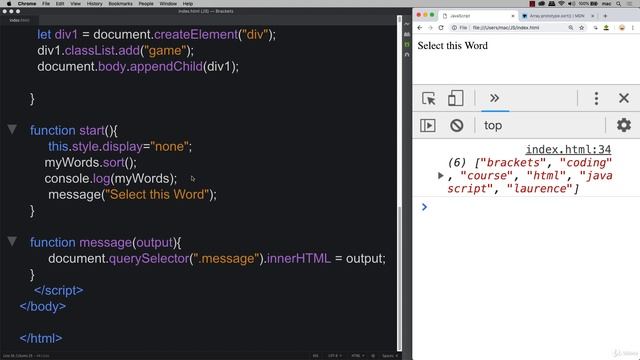Screen dimensions: 640x360
Task: Open the DevTools more tabs chevron
Action: [x=495, y=98]
